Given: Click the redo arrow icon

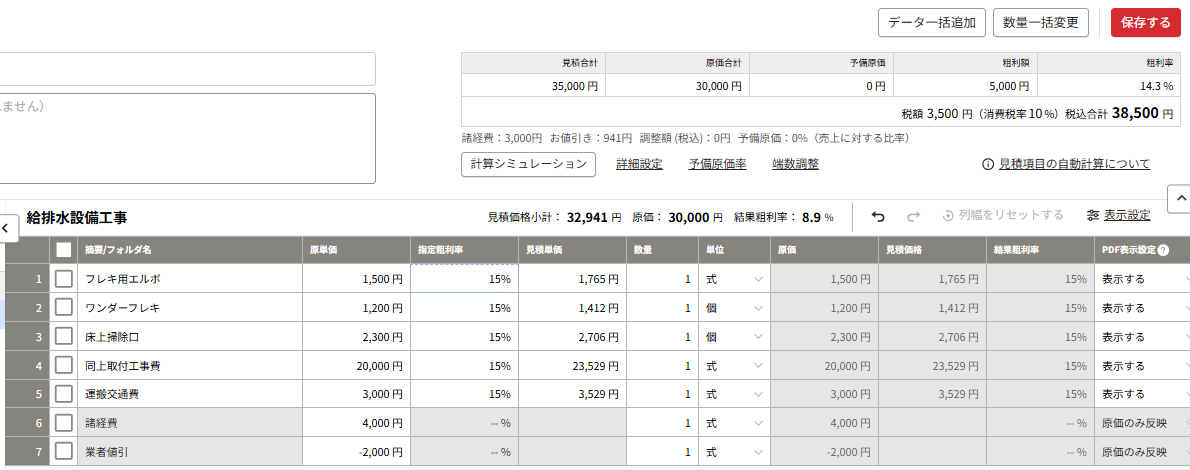Looking at the screenshot, I should click(x=912, y=216).
